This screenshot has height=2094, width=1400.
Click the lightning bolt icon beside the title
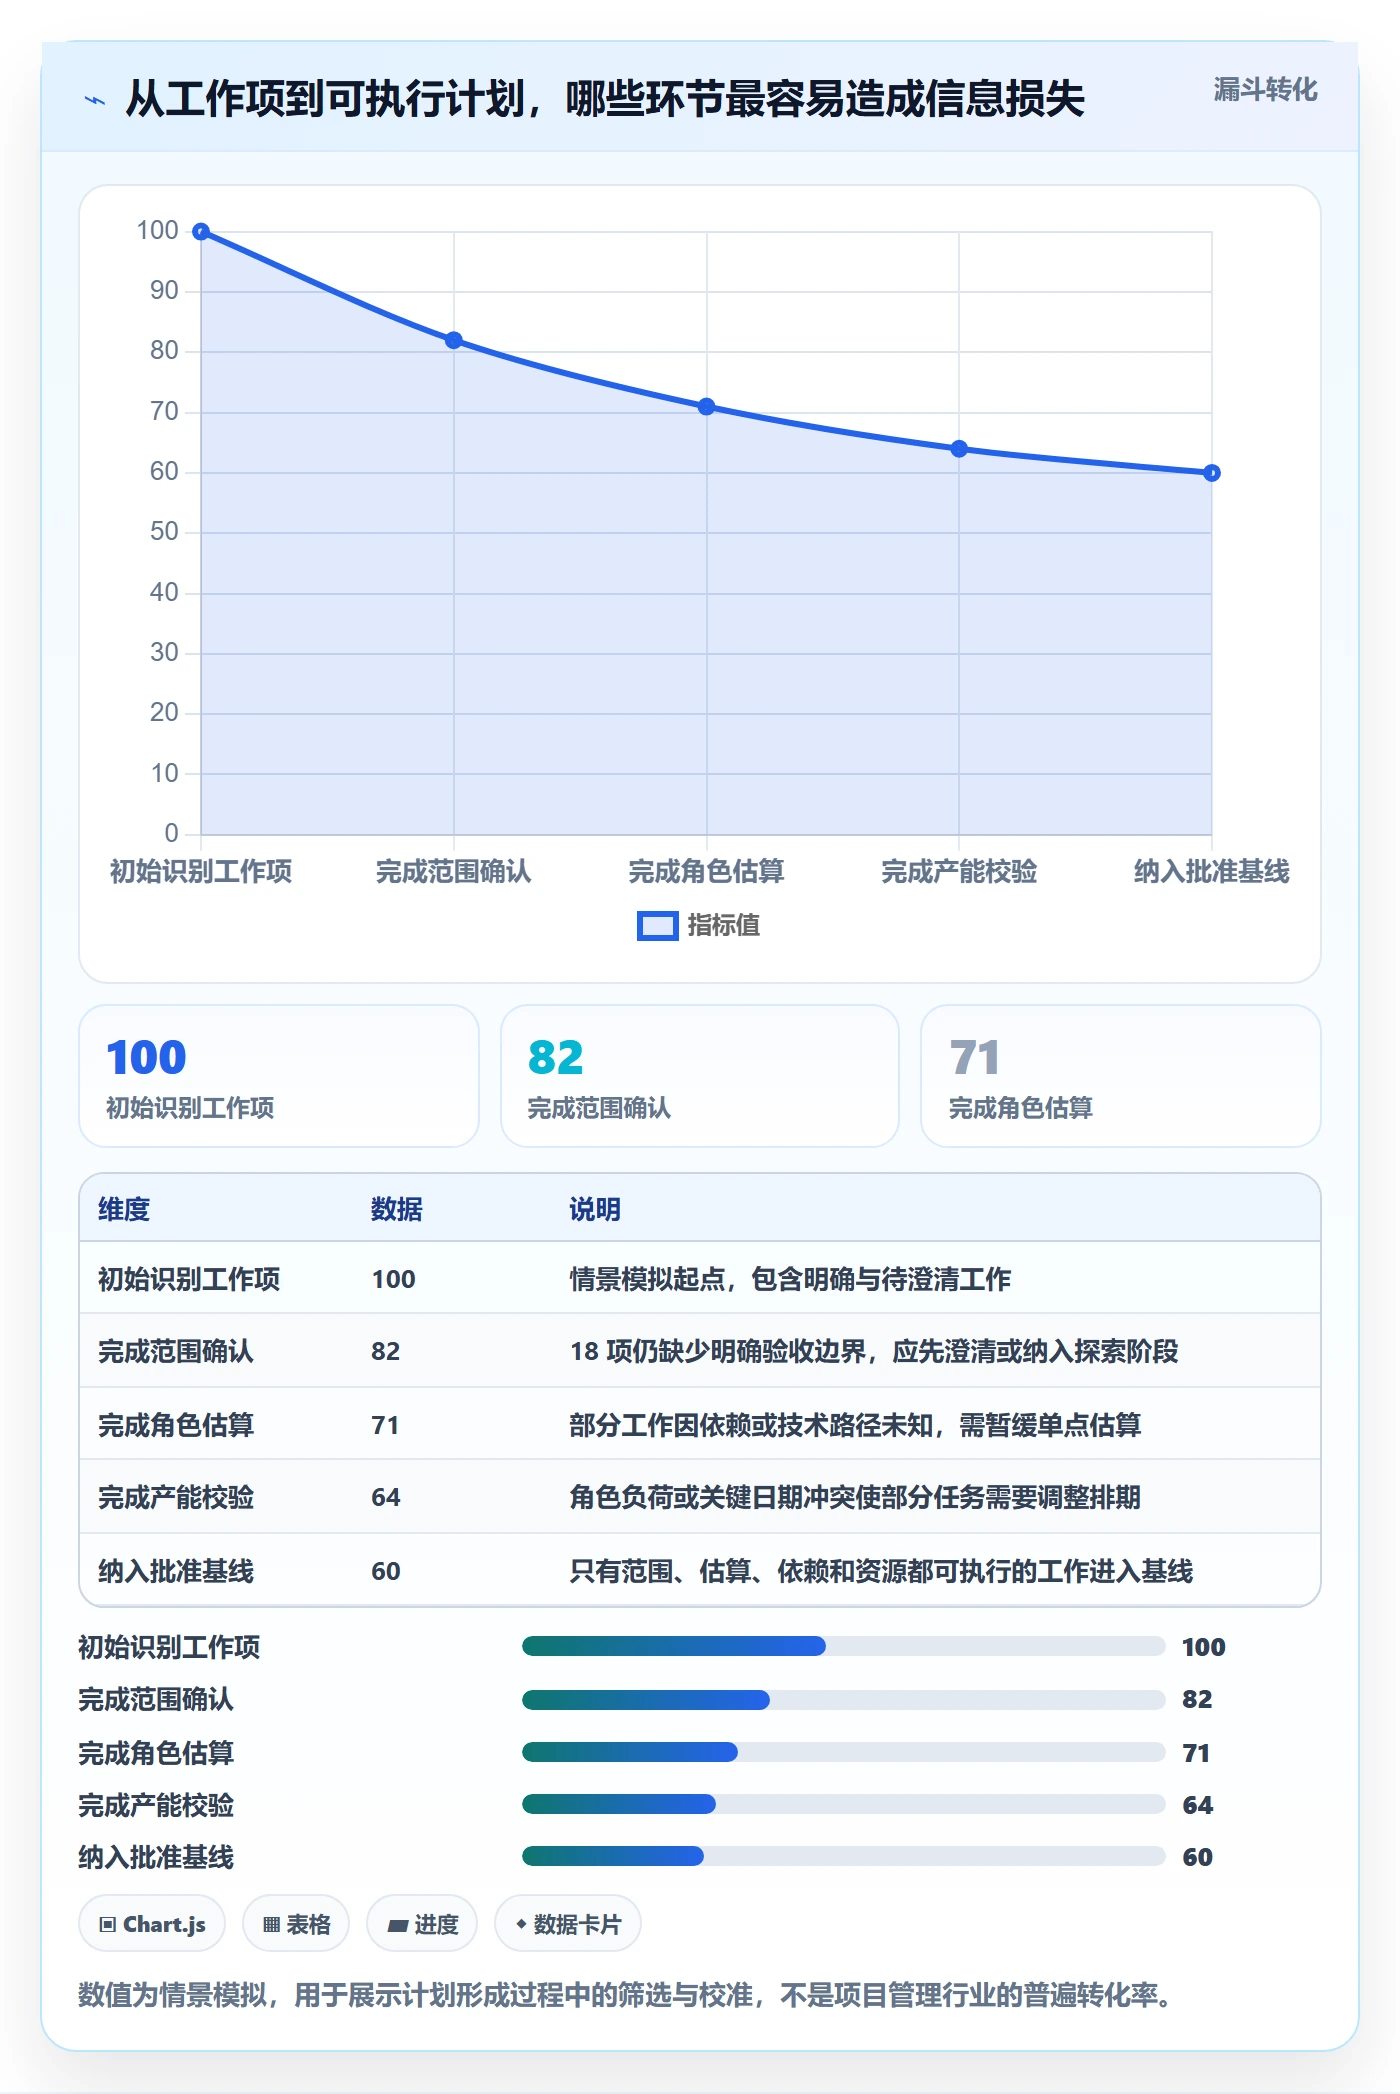[95, 100]
